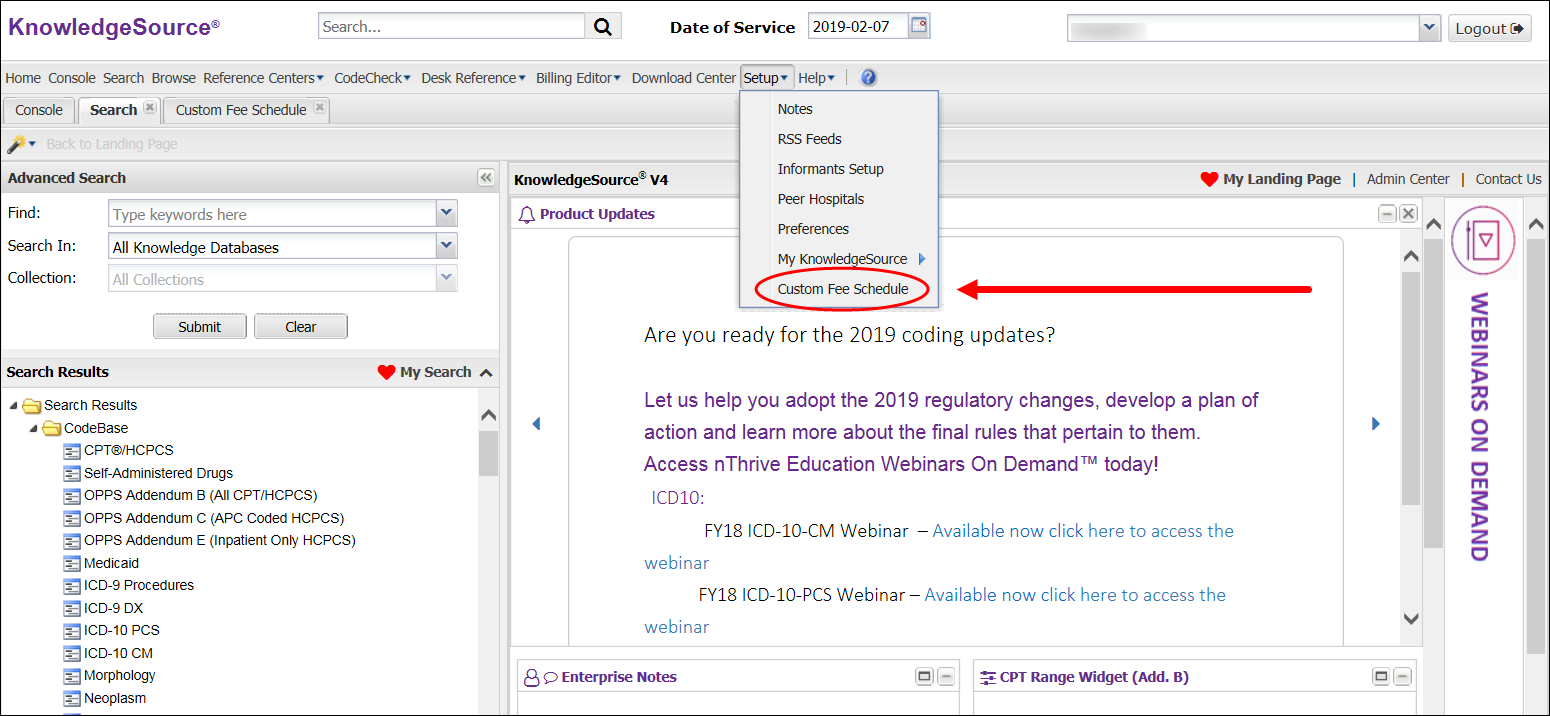Close the Search tab
1550x716 pixels.
point(149,108)
